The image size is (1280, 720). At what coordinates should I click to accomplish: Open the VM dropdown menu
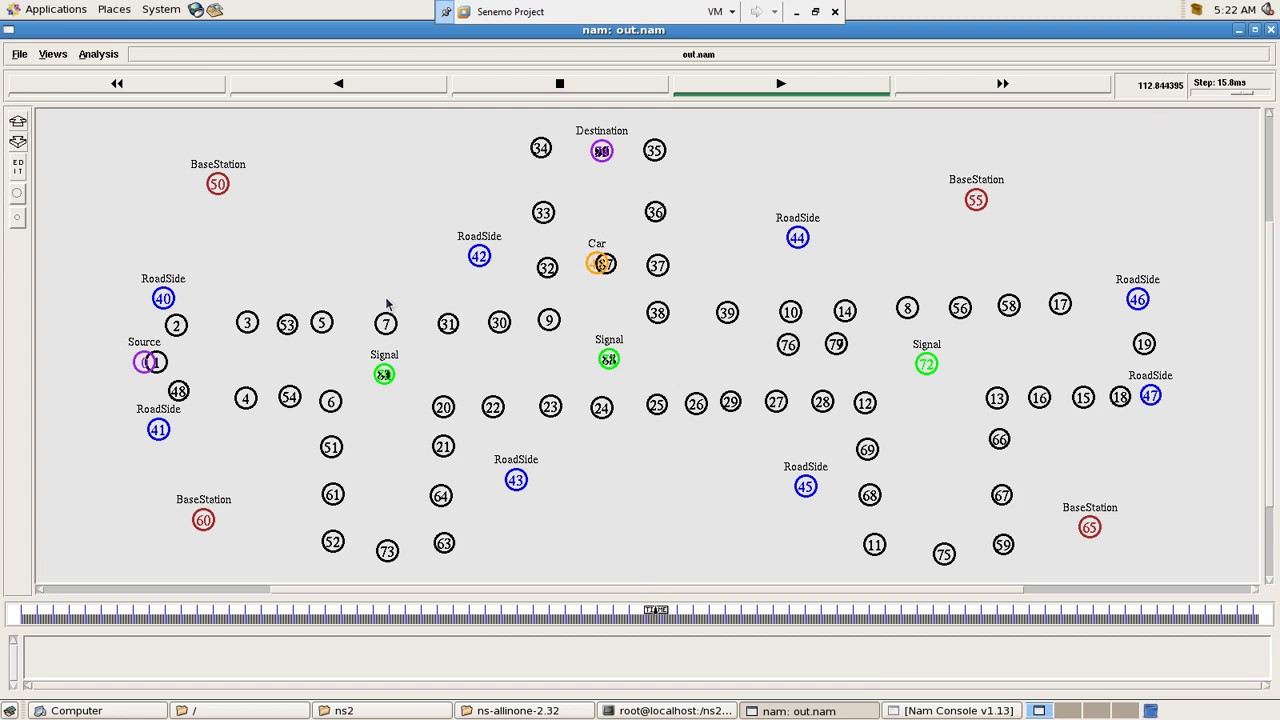pyautogui.click(x=721, y=12)
